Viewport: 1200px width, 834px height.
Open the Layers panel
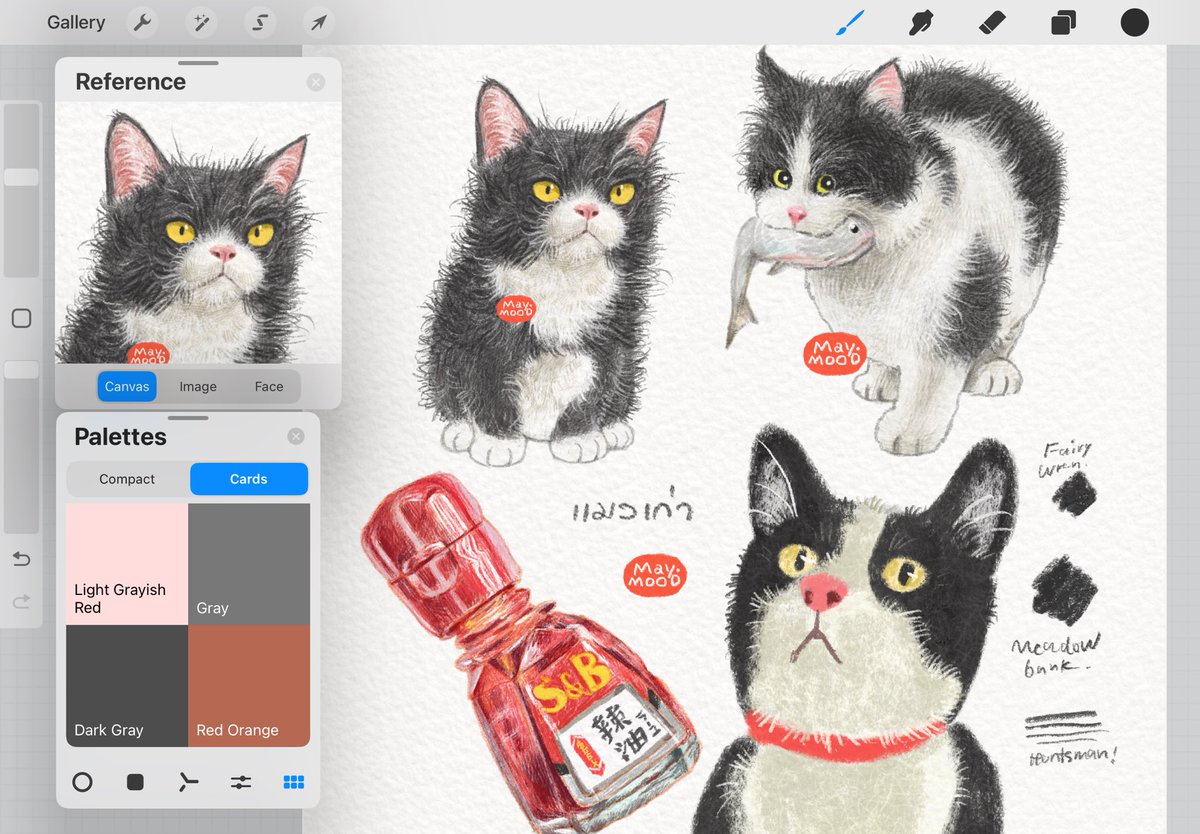pos(1063,22)
